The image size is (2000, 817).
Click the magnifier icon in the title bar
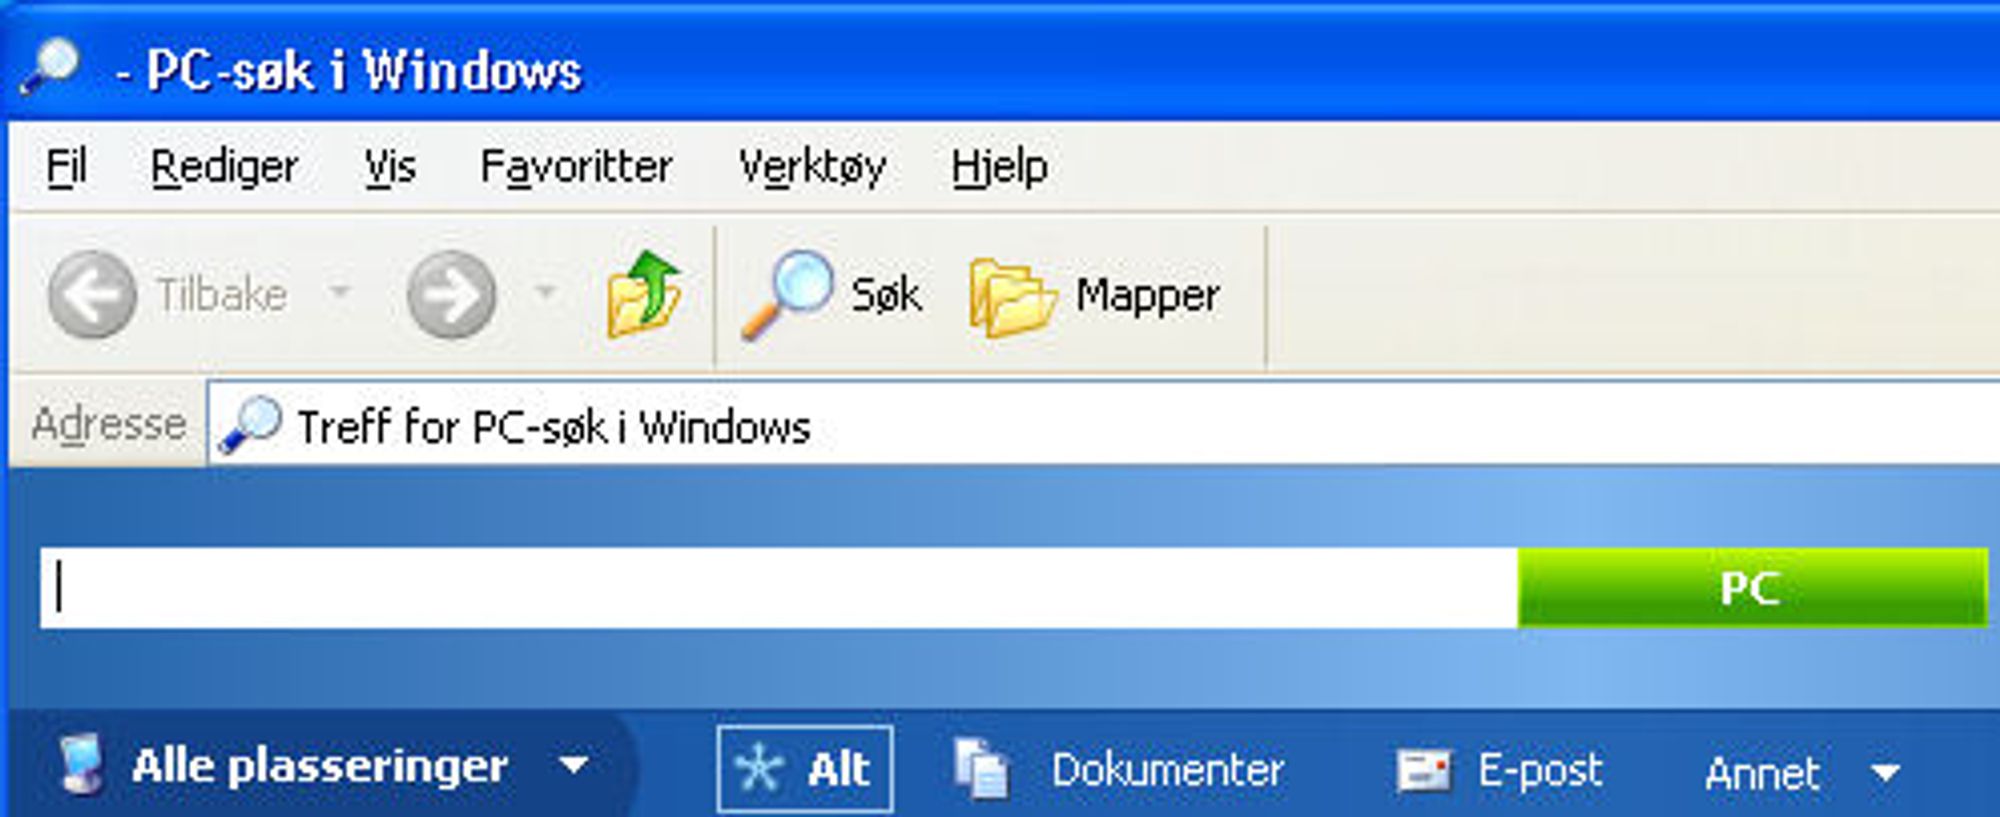coord(50,66)
